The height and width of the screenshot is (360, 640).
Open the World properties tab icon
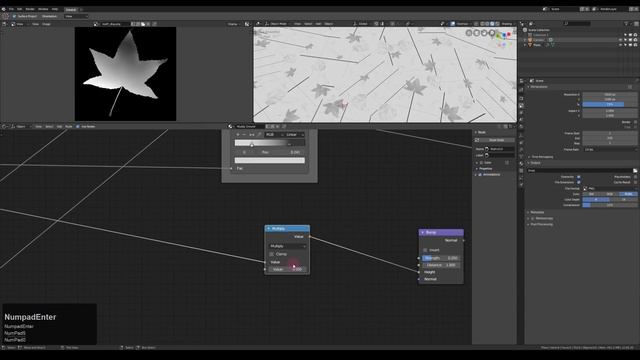tap(521, 127)
